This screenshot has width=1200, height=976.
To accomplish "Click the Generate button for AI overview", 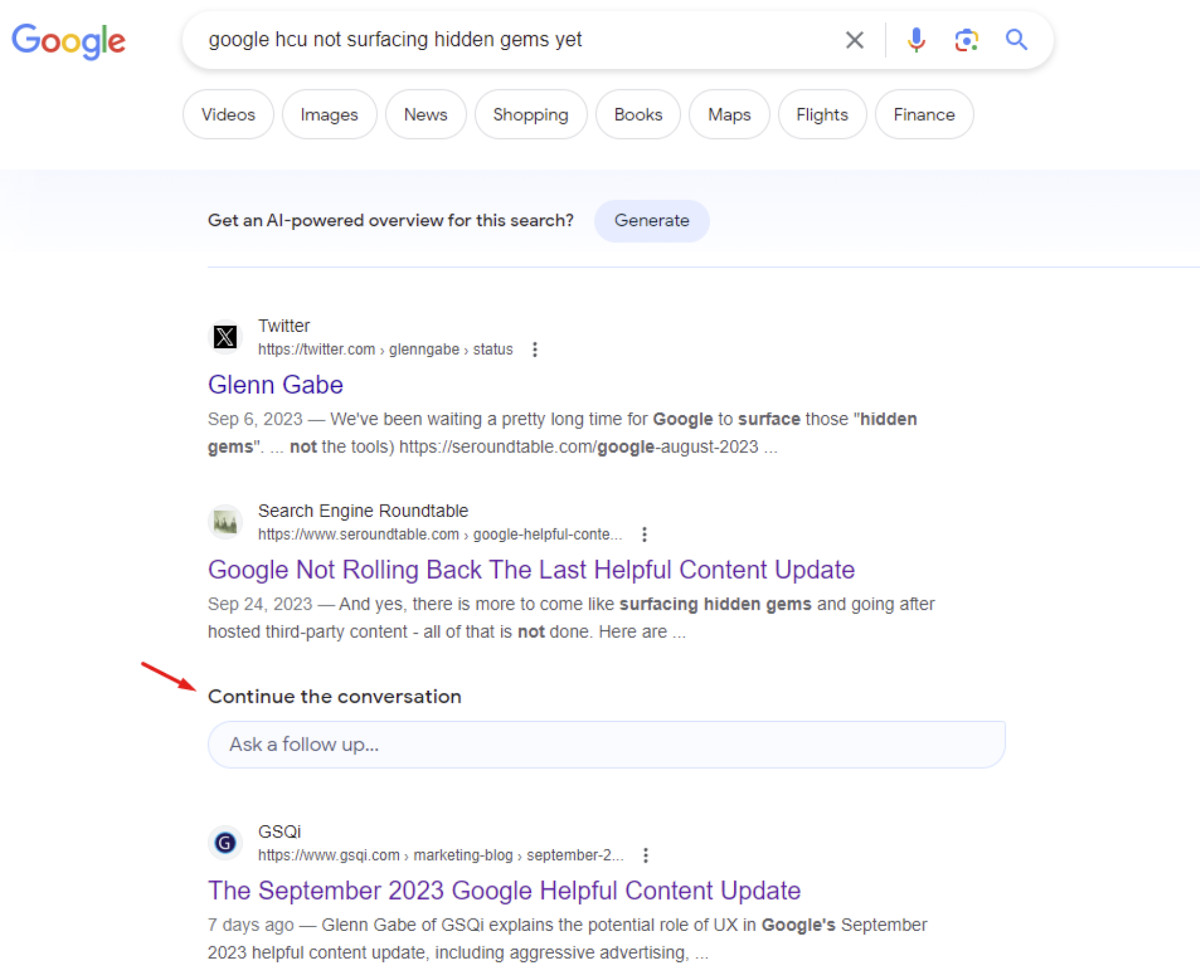I will coord(652,220).
